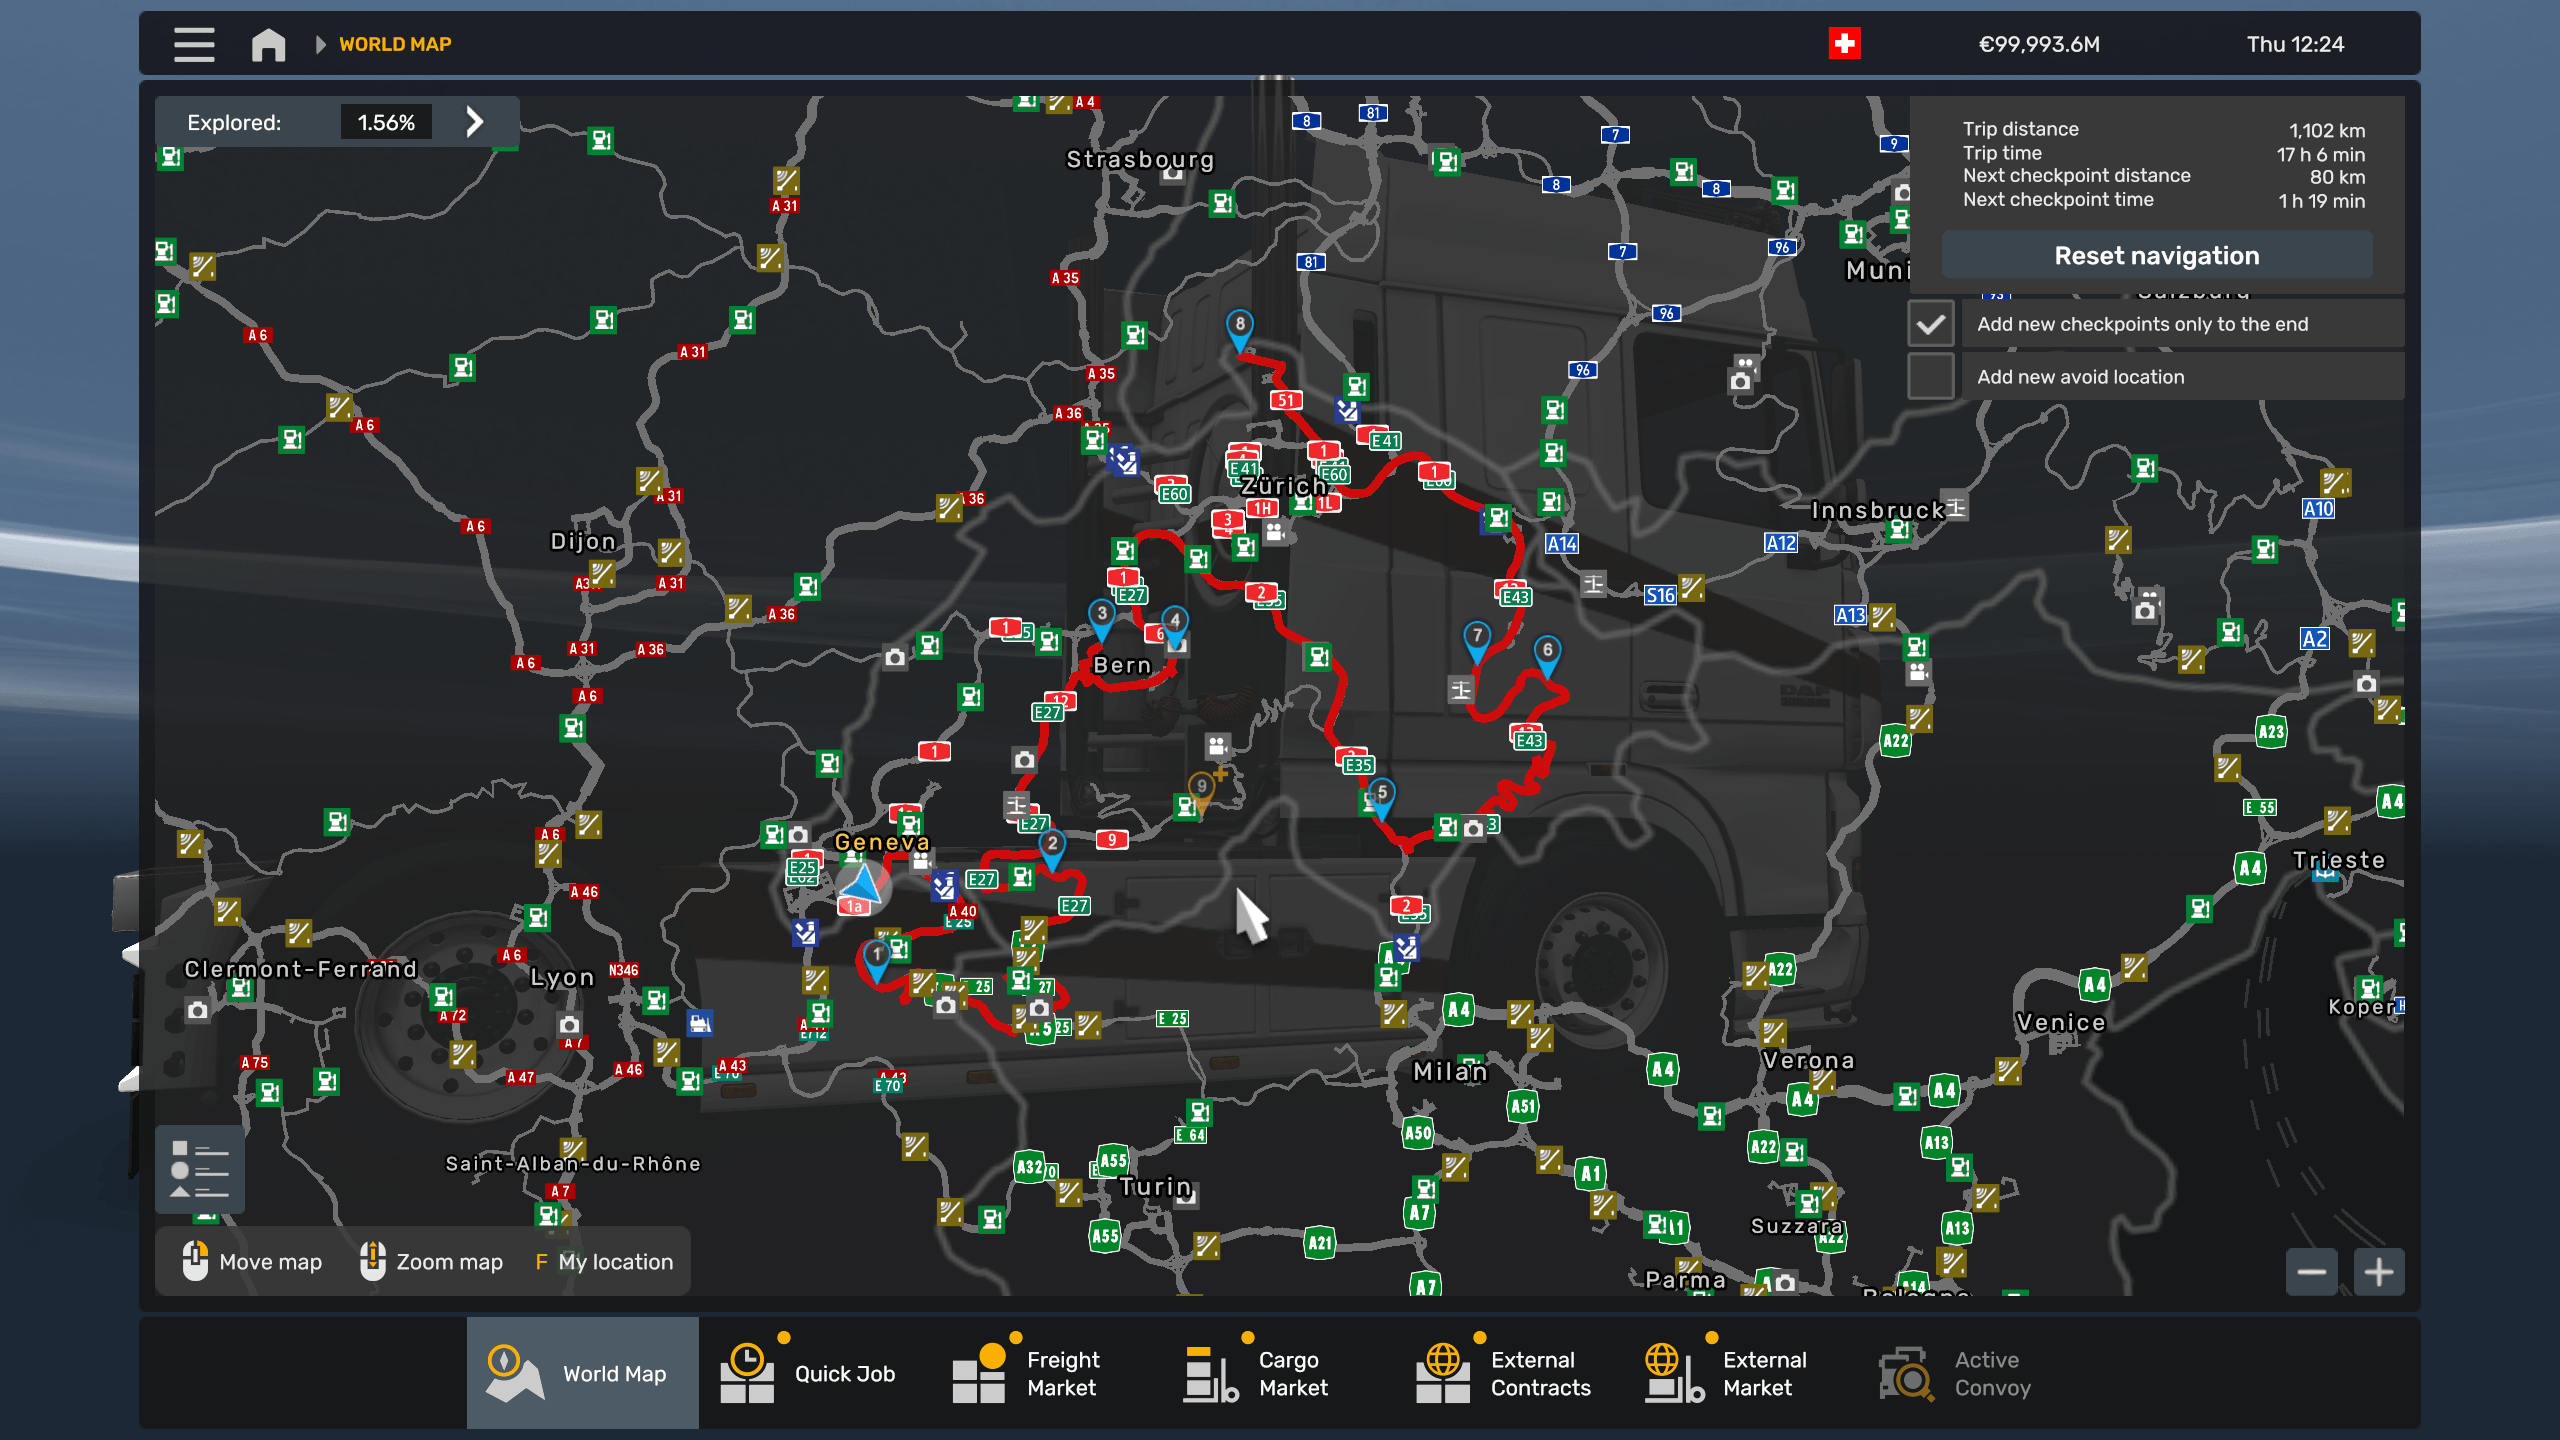
Task: Click the breadcrumb arrow before World Map
Action: (320, 44)
